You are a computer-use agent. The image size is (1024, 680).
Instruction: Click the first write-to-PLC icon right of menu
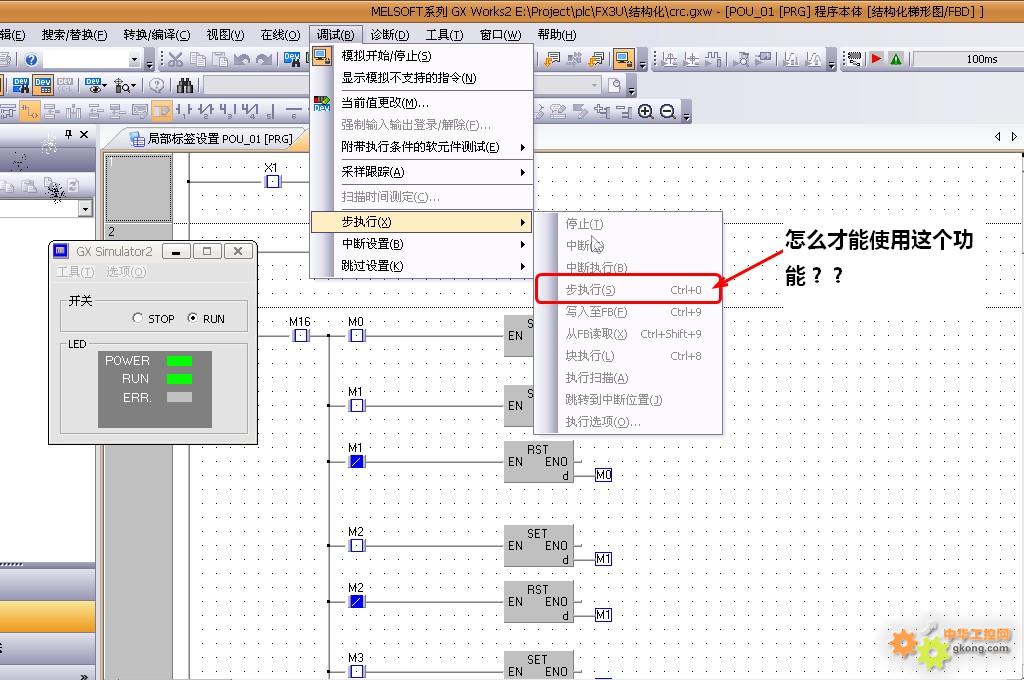click(552, 60)
